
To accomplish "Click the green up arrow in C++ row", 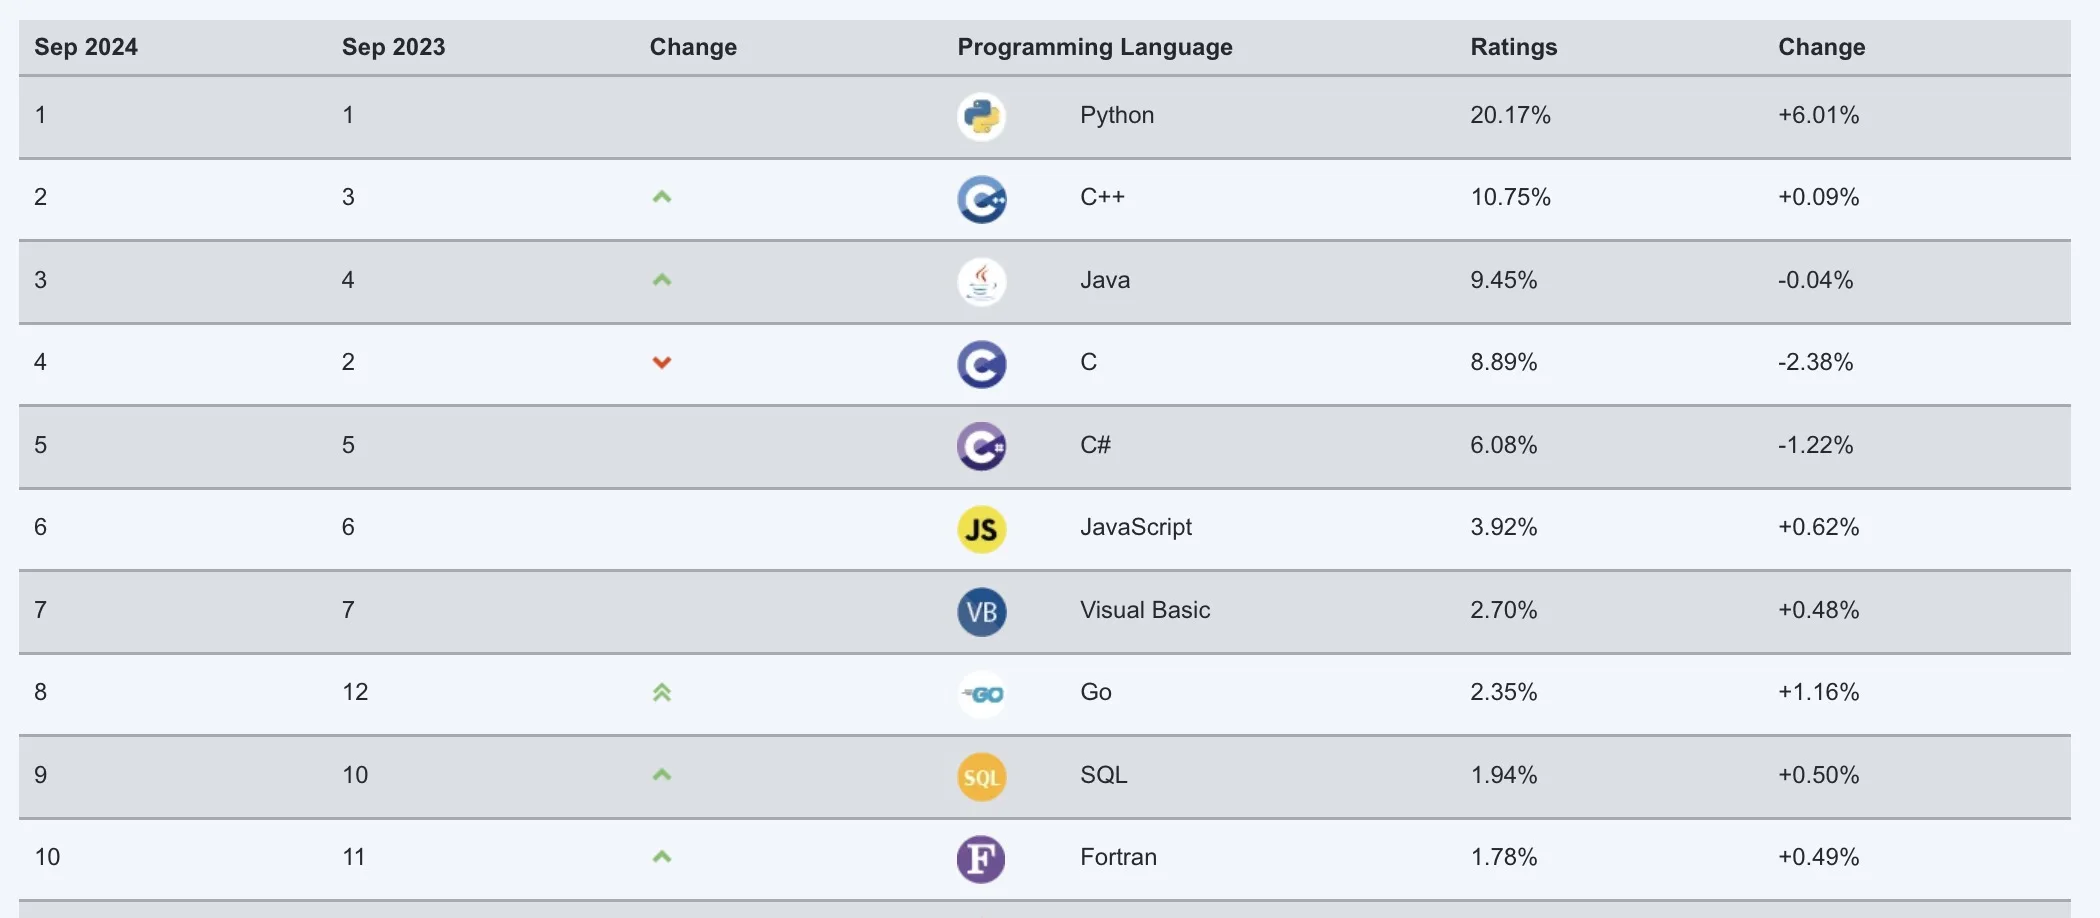I will [661, 197].
